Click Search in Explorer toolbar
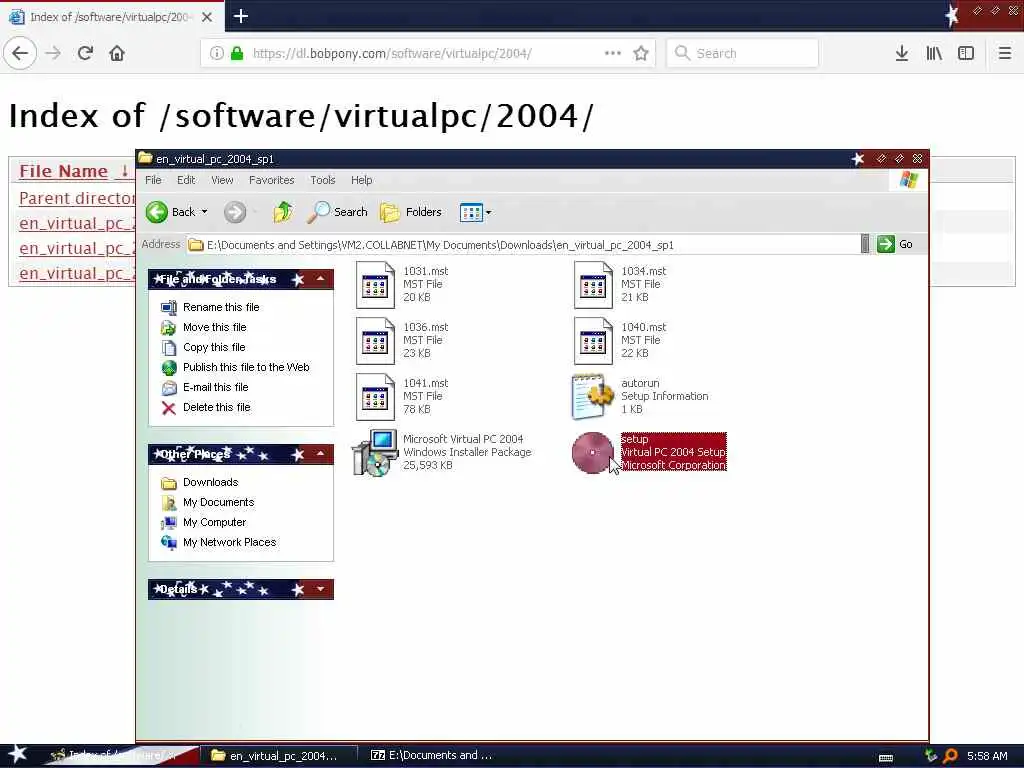This screenshot has height=768, width=1024. point(338,212)
